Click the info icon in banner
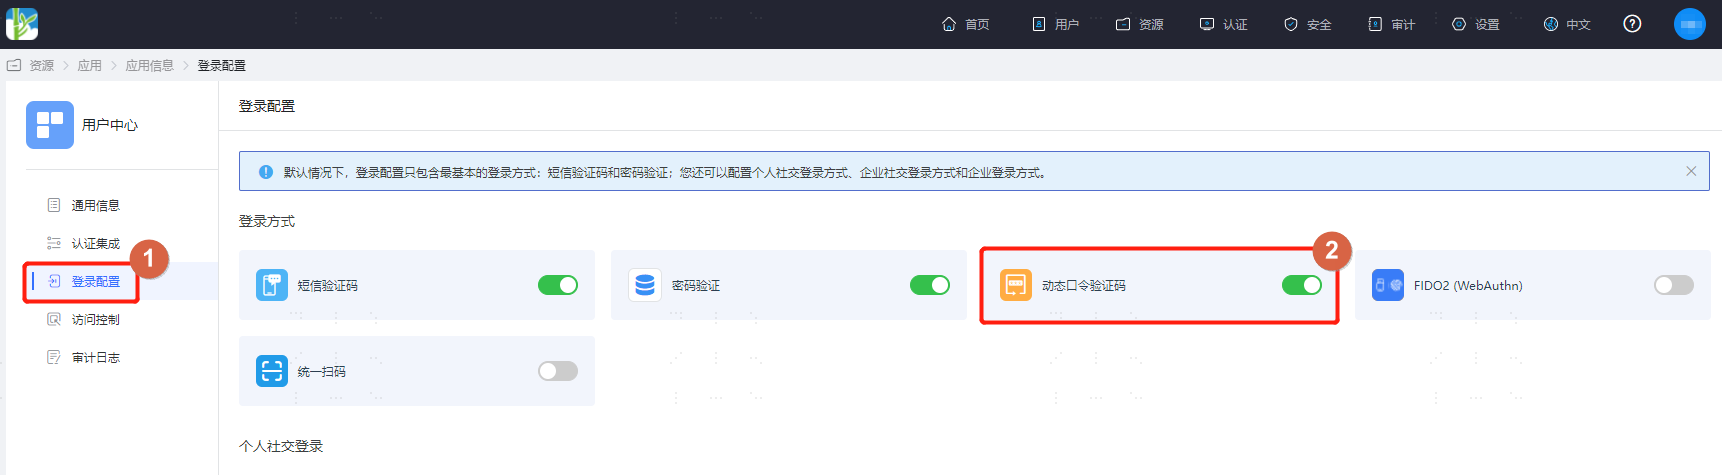1722x475 pixels. point(266,172)
